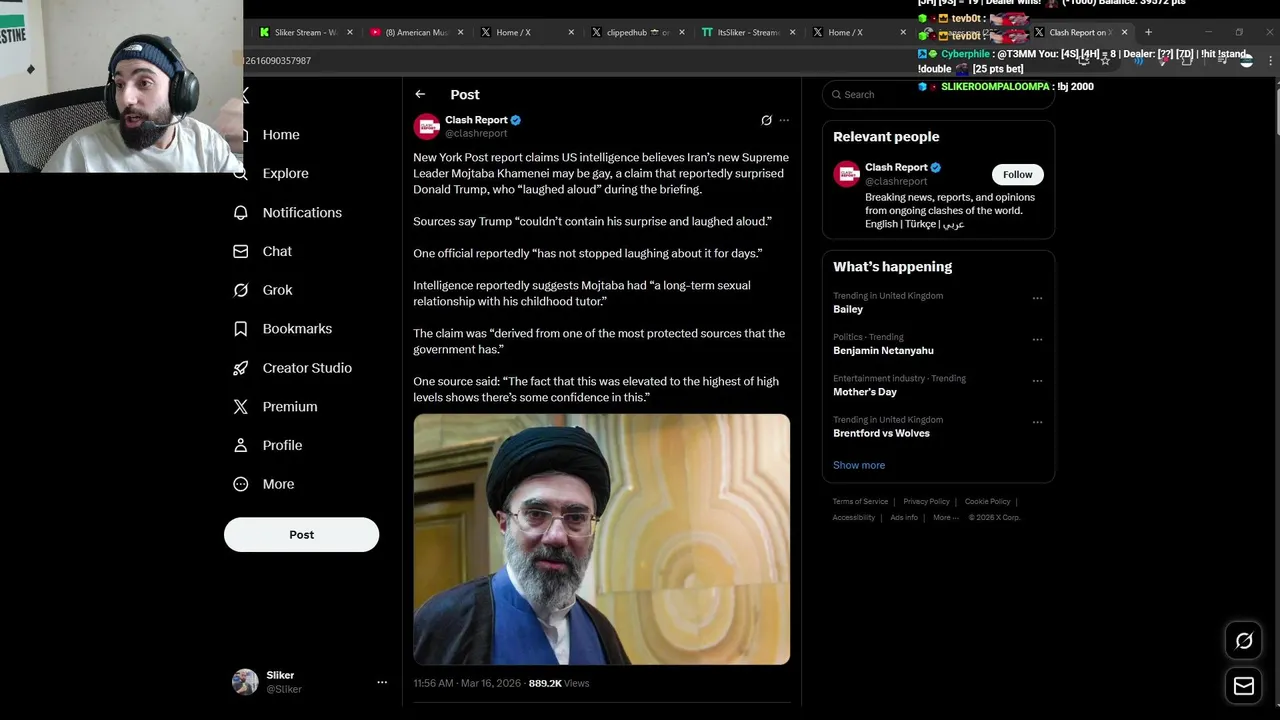Open post options three-dot menu

click(784, 120)
